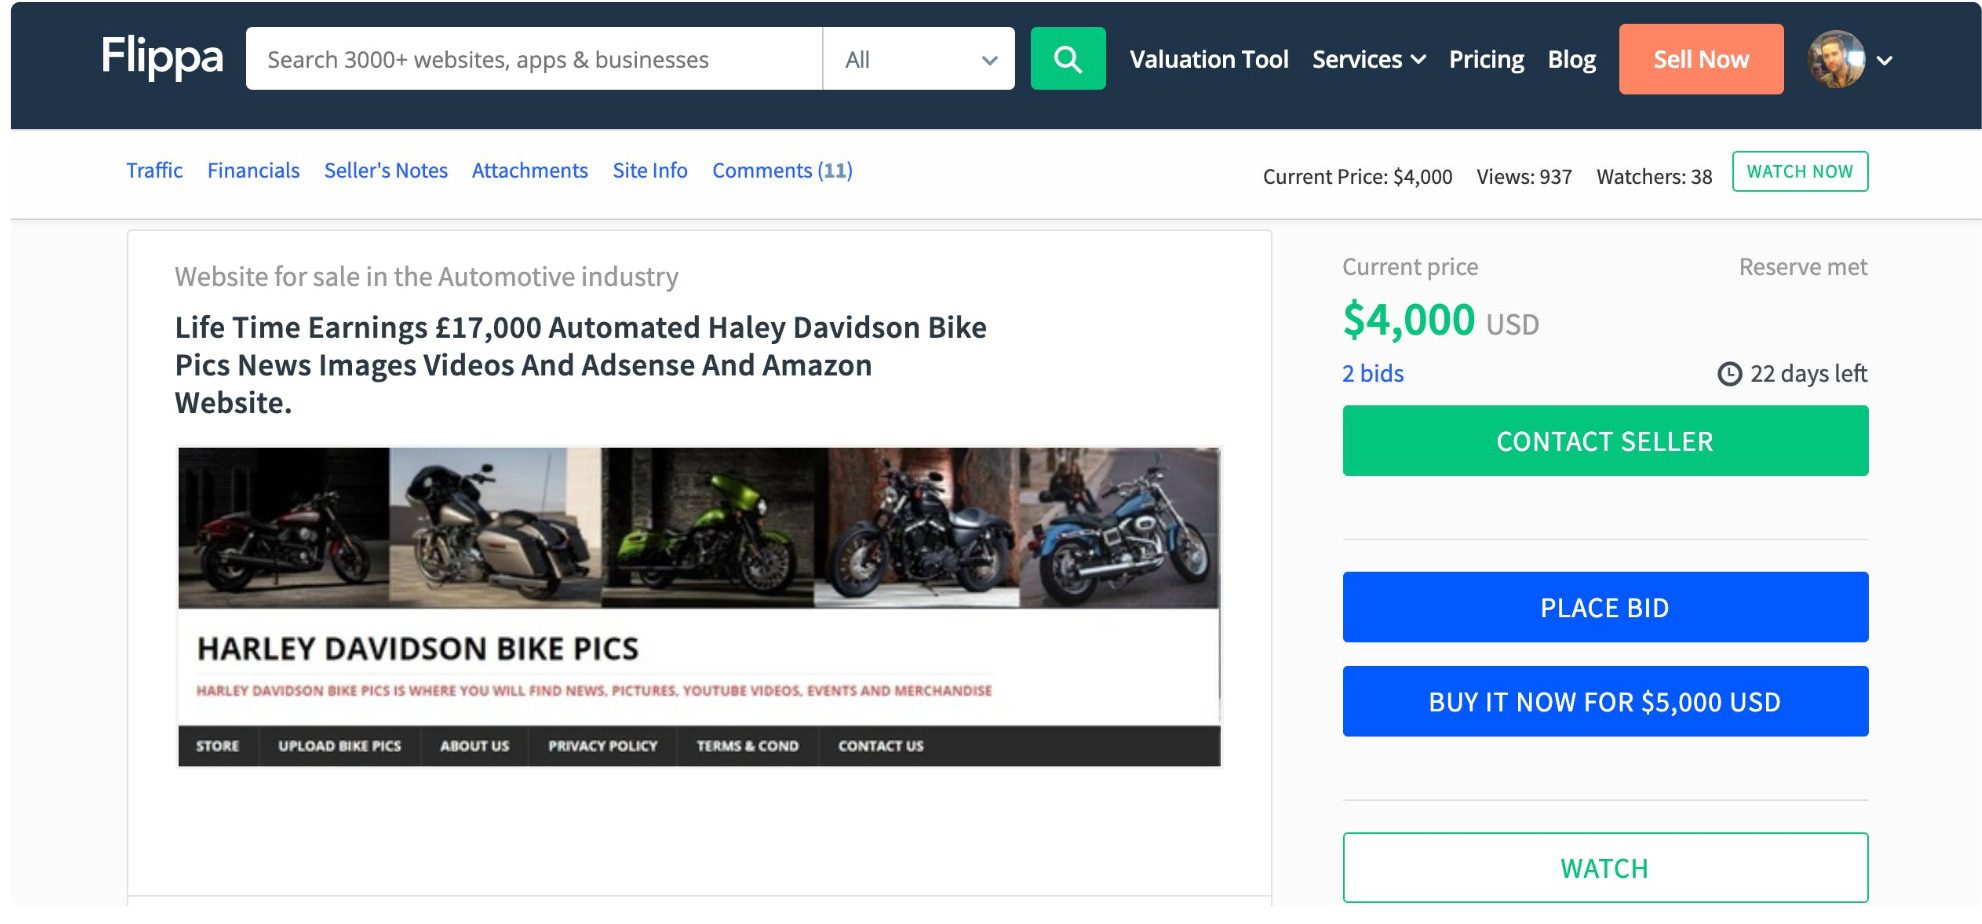Open the Valuation Tool page
Viewport: 1982px width, 924px height.
click(1208, 60)
